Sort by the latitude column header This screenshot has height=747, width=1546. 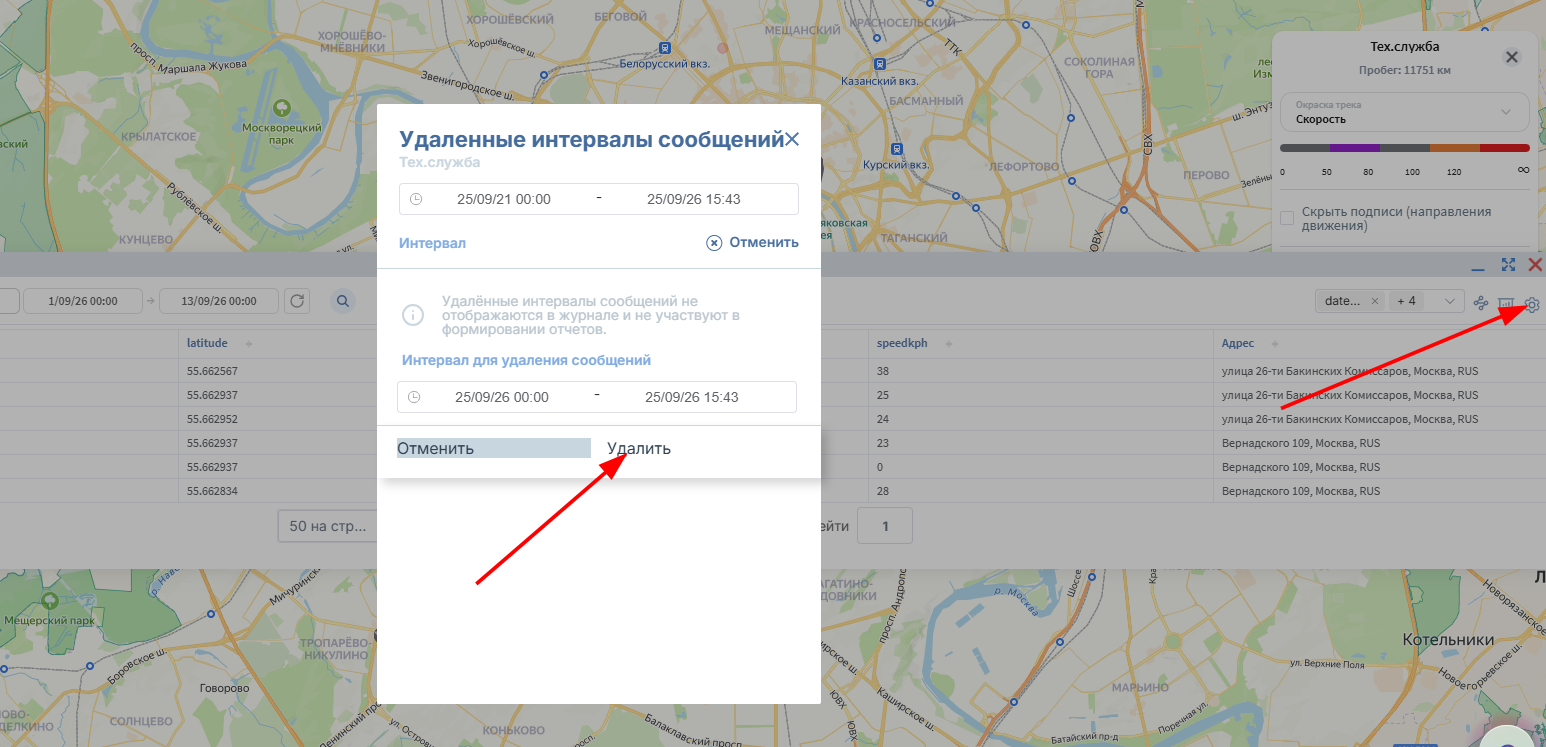pyautogui.click(x=207, y=343)
